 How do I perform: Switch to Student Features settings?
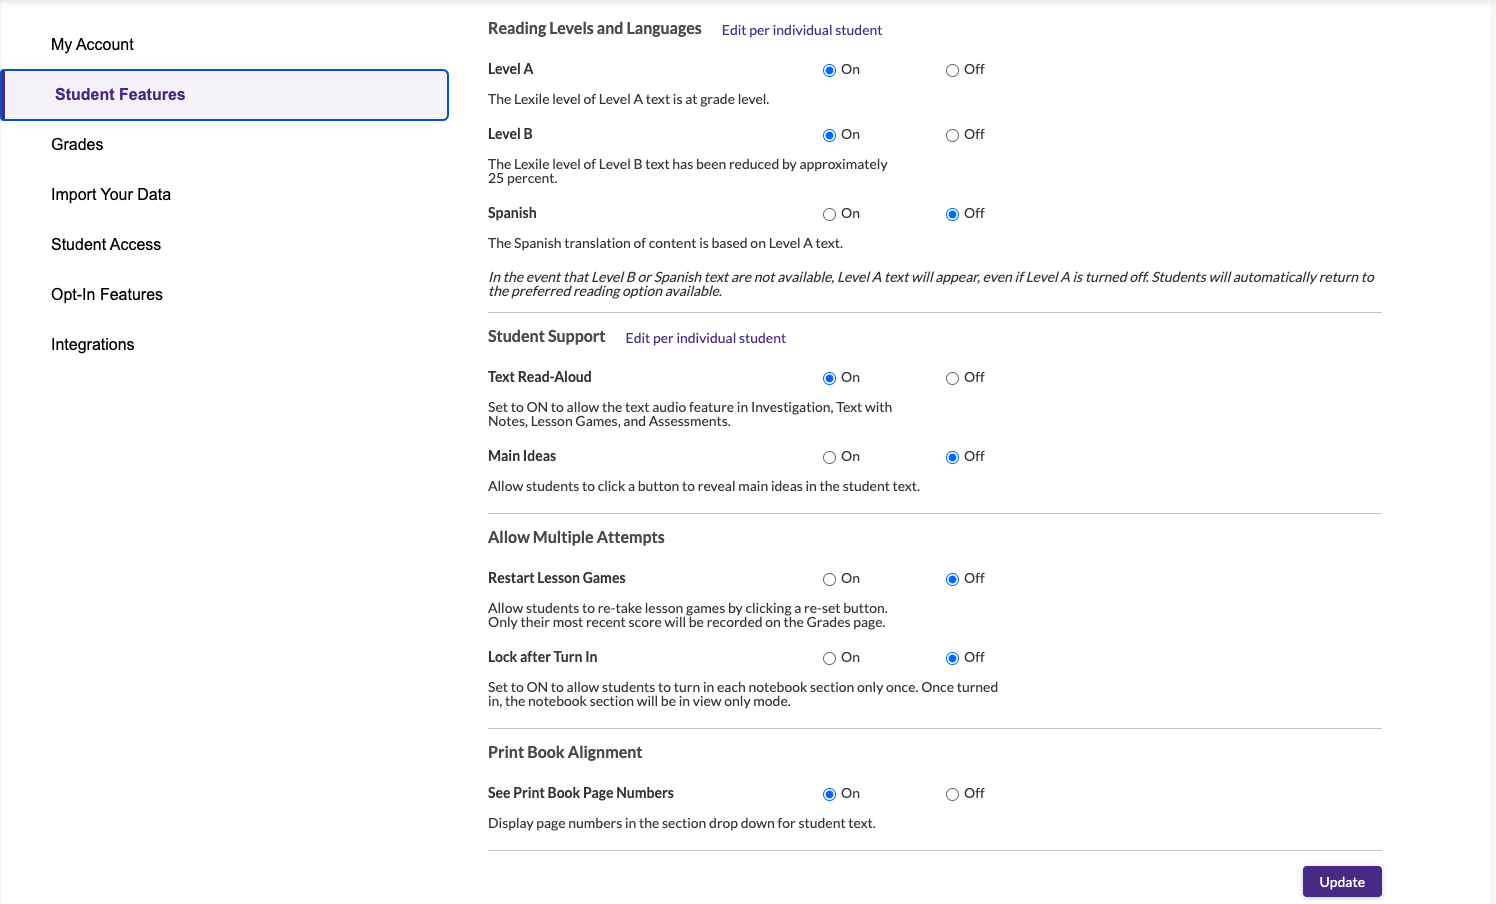pos(118,94)
